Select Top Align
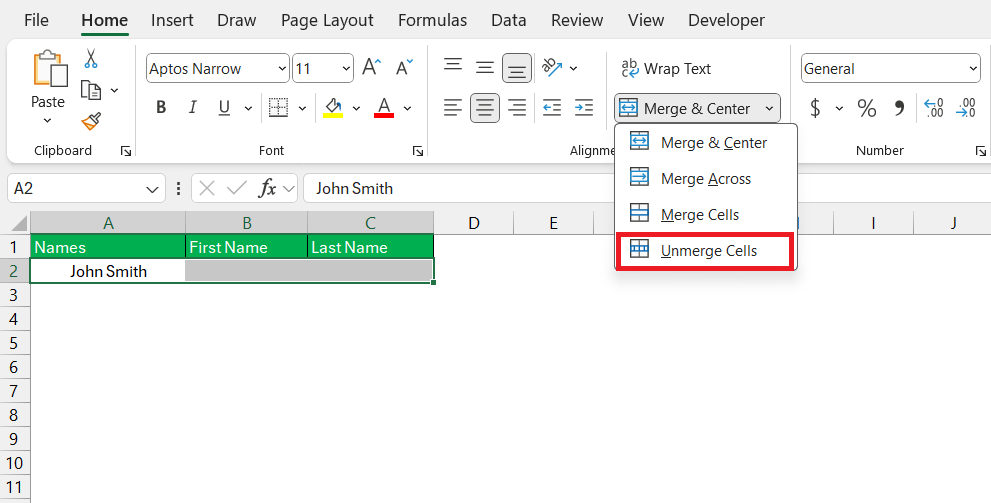This screenshot has height=503, width=991. click(453, 66)
